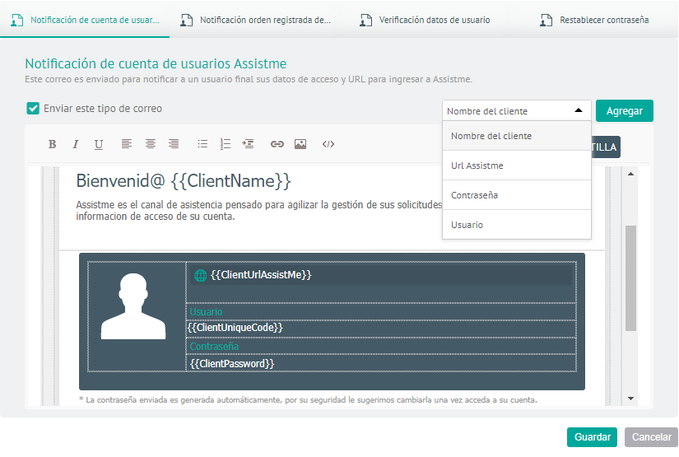Switch to 'Restablecer contraseña' tab

pyautogui.click(x=594, y=20)
